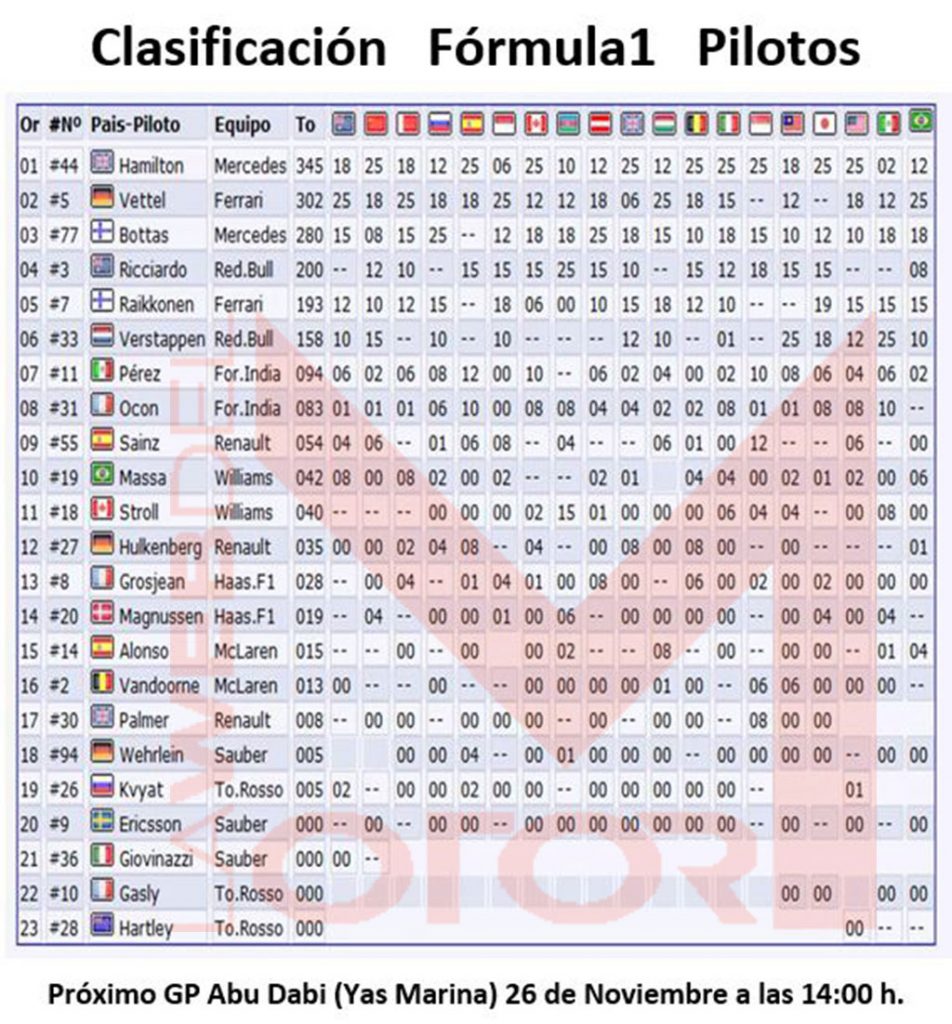Click the flag icon next to Verstappen
Viewport: 952px width, 1024px height.
[x=102, y=339]
